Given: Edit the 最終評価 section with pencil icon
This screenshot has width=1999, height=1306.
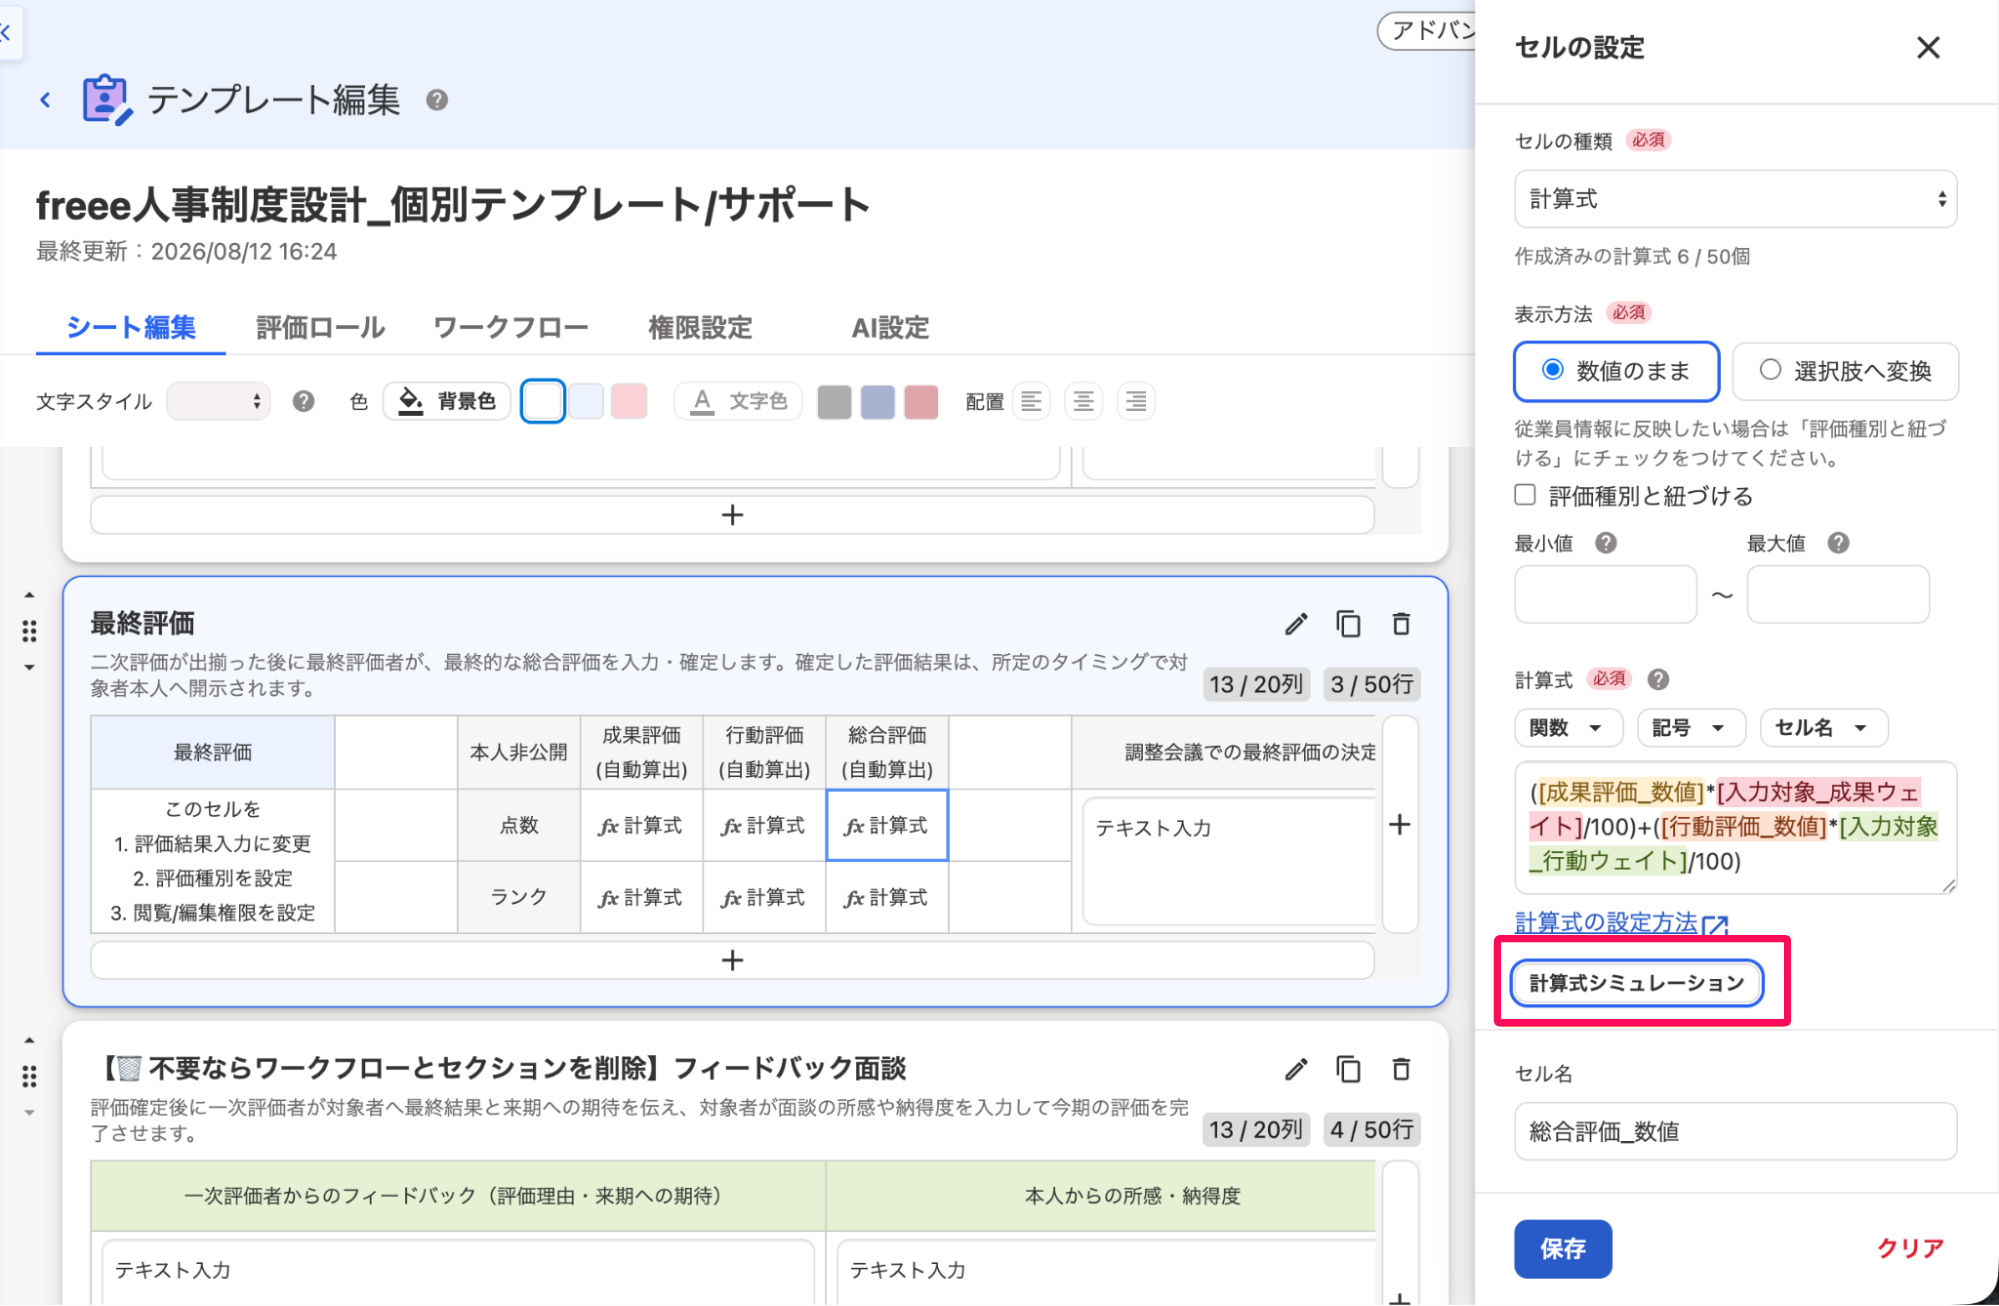Looking at the screenshot, I should [1296, 624].
